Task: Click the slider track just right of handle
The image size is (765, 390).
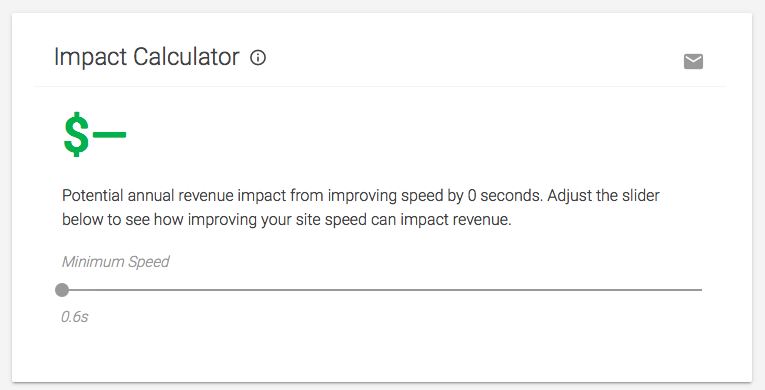Action: pos(78,290)
